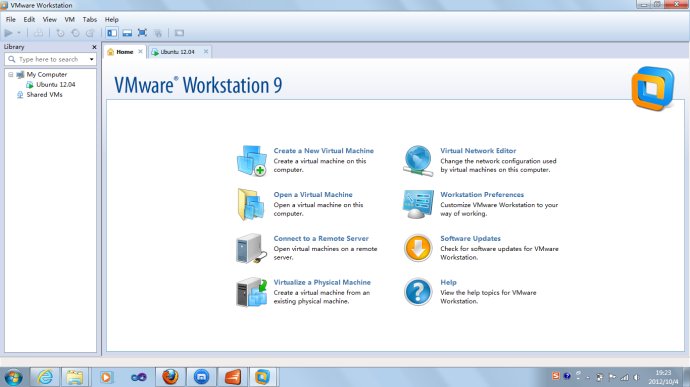The width and height of the screenshot is (690, 387).
Task: Select My Computer in the Library
Action: [x=46, y=74]
